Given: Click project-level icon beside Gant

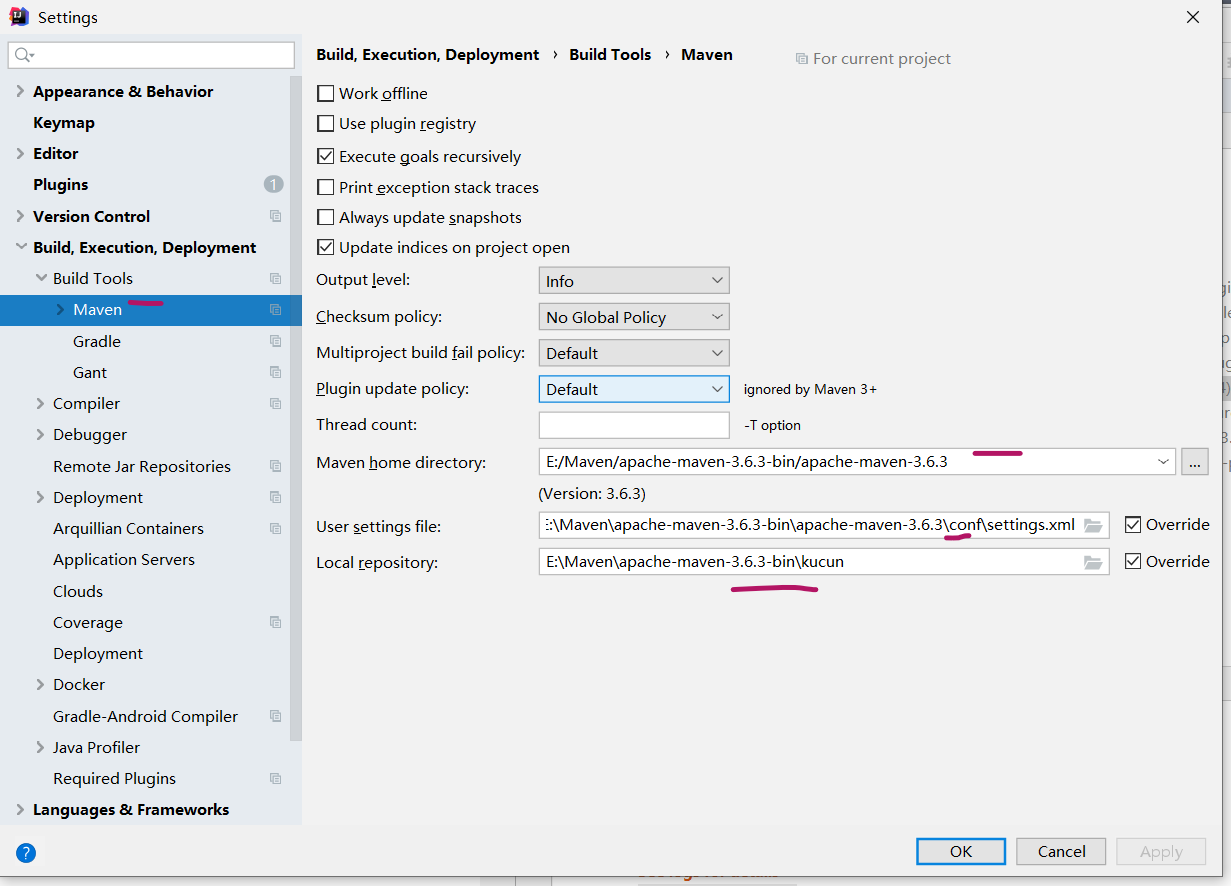Looking at the screenshot, I should click(275, 372).
